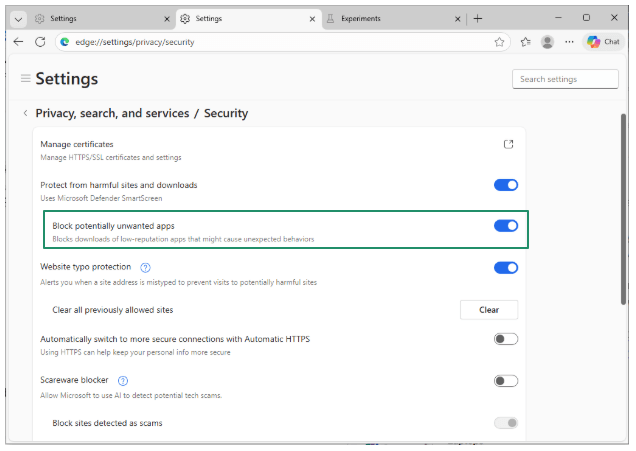Image resolution: width=636 pixels, height=451 pixels.
Task: Click the browser back arrow button
Action: tap(18, 42)
